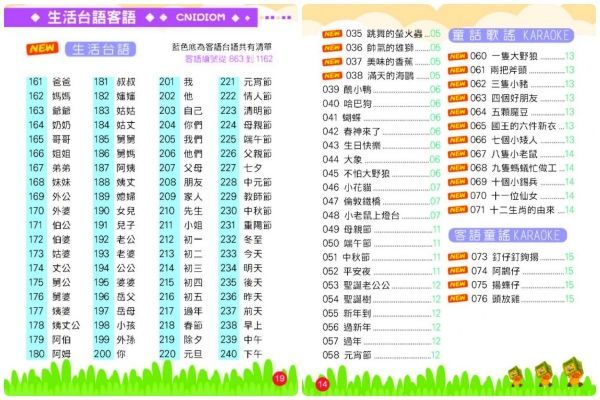Image resolution: width=600 pixels, height=400 pixels.
Task: Select entry 180 阿姆
Action: tap(49, 354)
